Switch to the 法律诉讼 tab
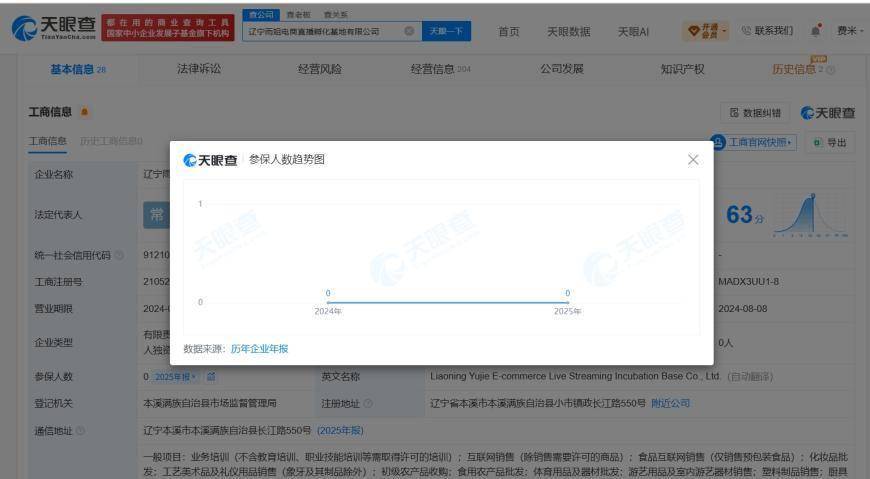The width and height of the screenshot is (870, 479). [199, 69]
